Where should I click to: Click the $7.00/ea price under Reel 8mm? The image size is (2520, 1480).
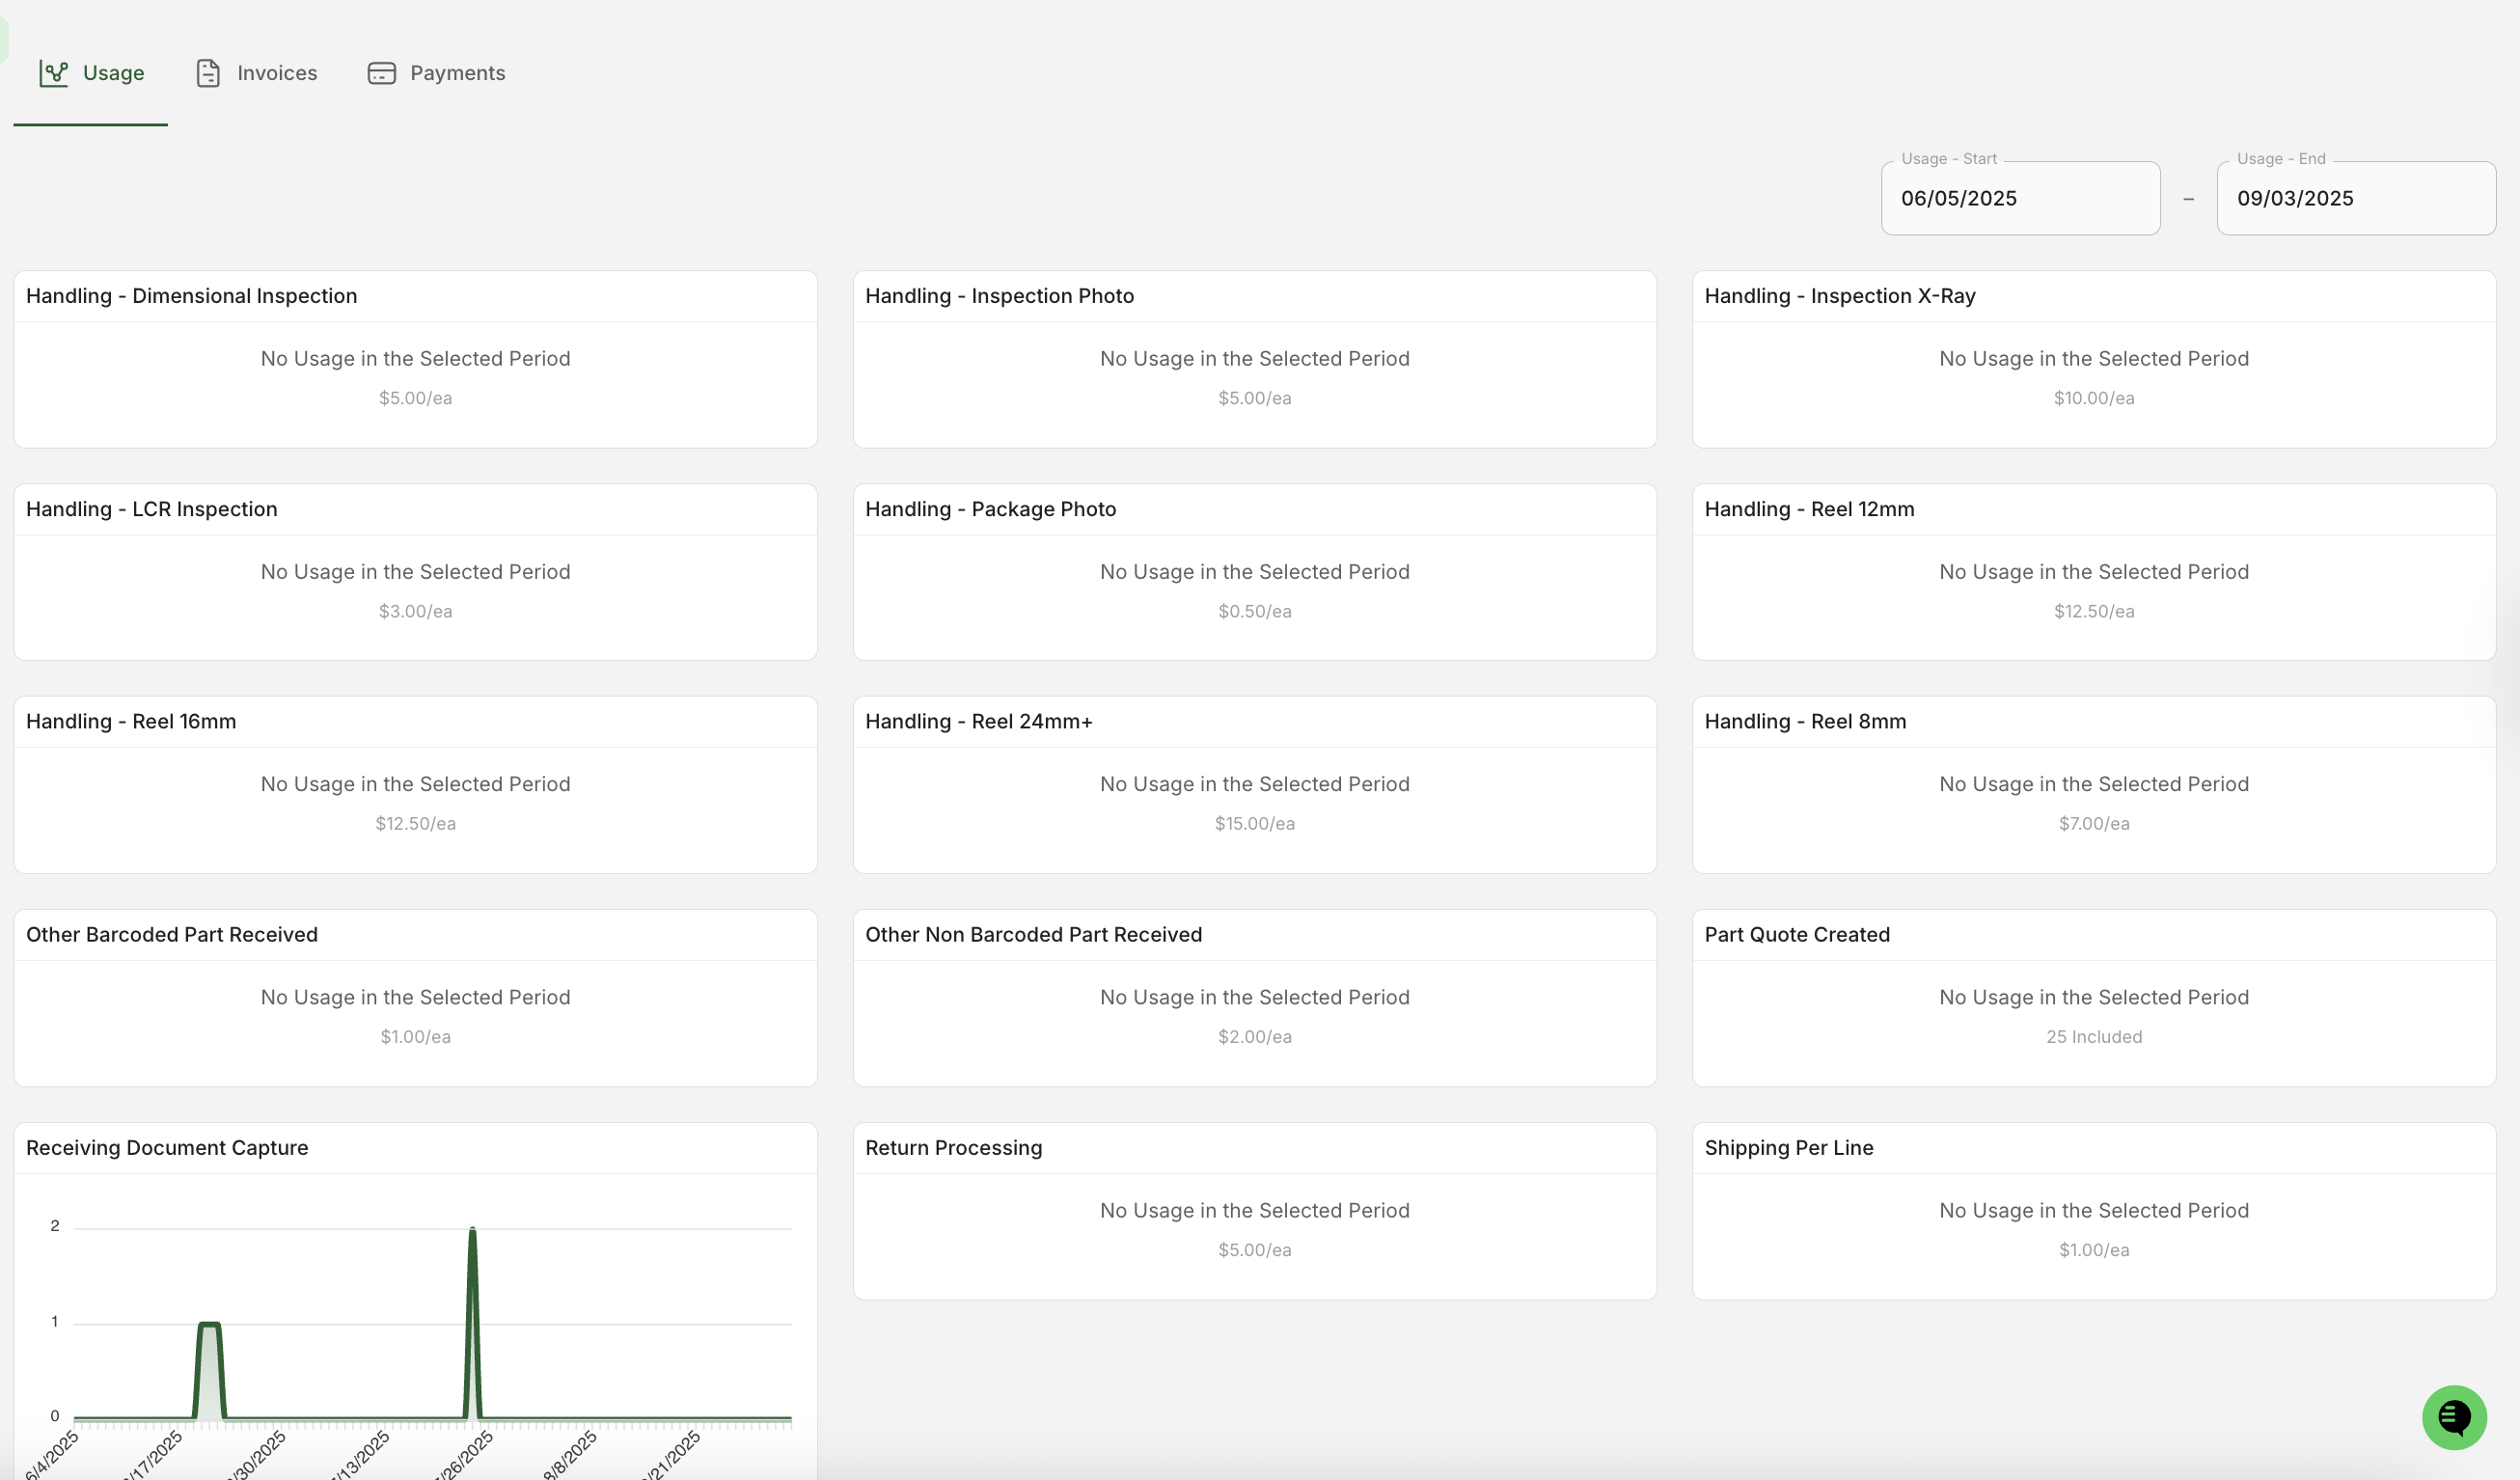[x=2093, y=823]
